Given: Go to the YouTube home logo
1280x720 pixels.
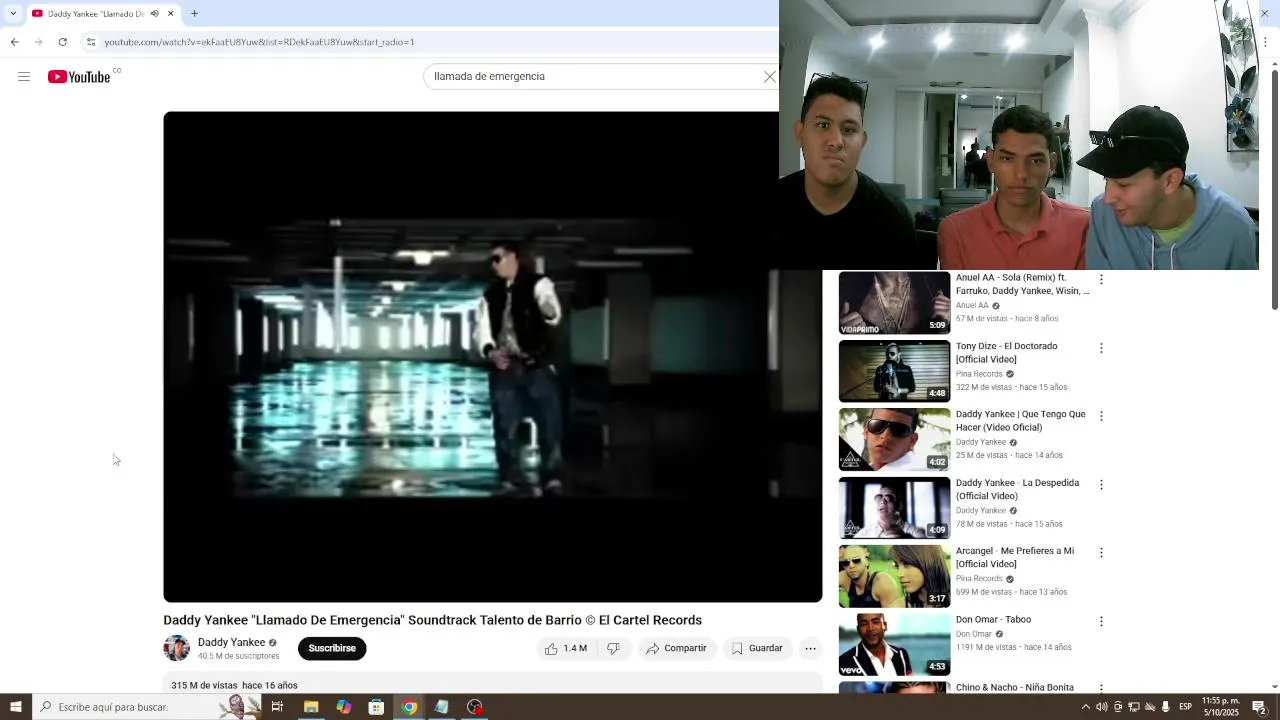Looking at the screenshot, I should 79,77.
